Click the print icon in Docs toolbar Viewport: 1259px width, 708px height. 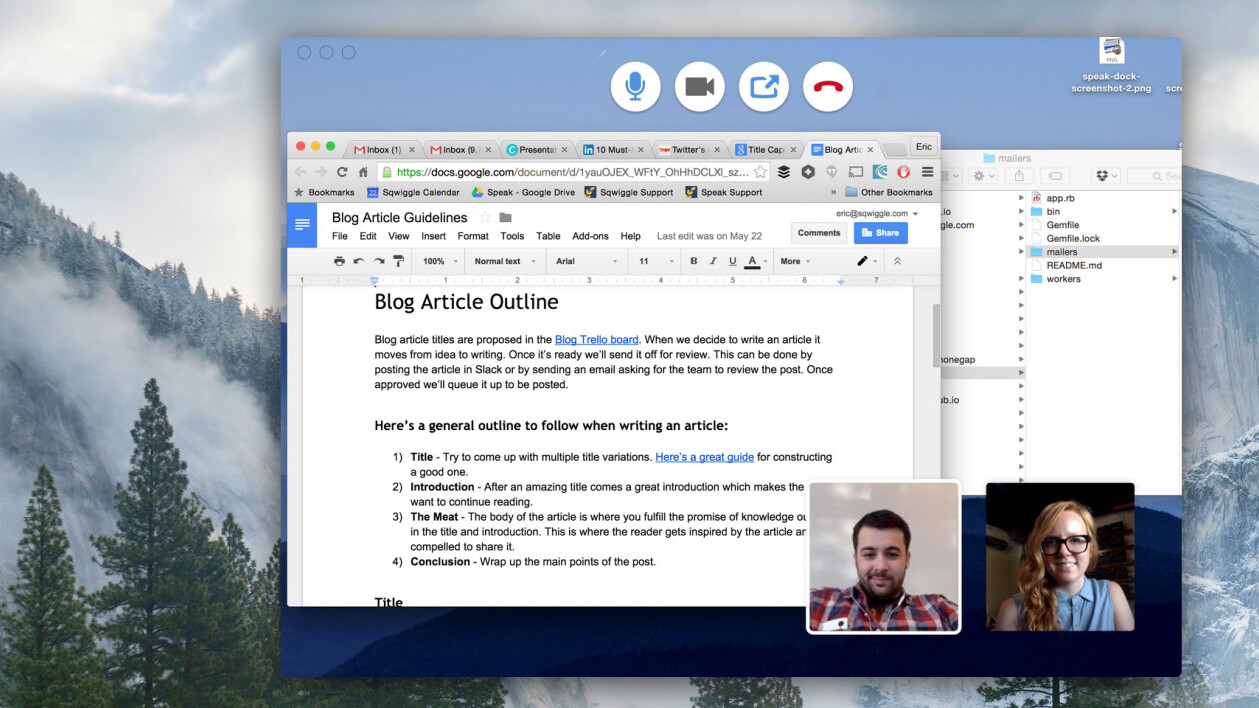(339, 261)
